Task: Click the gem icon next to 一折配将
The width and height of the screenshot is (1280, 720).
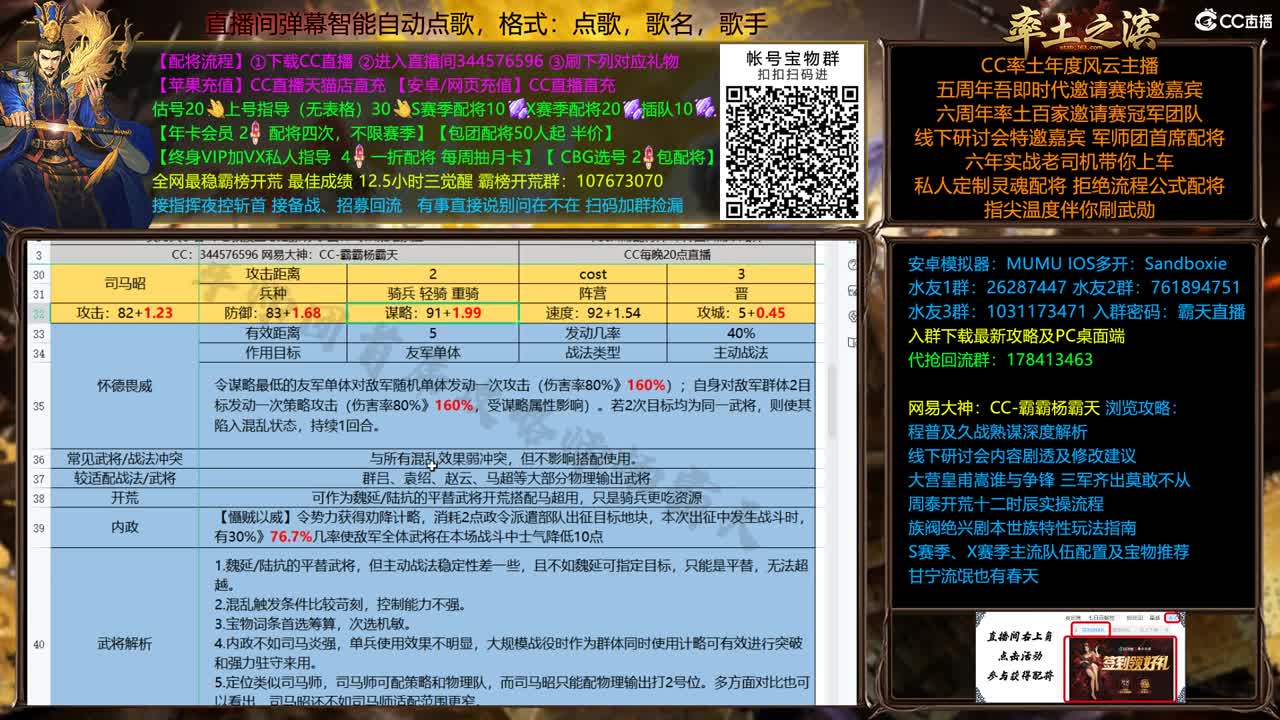Action: [359, 158]
